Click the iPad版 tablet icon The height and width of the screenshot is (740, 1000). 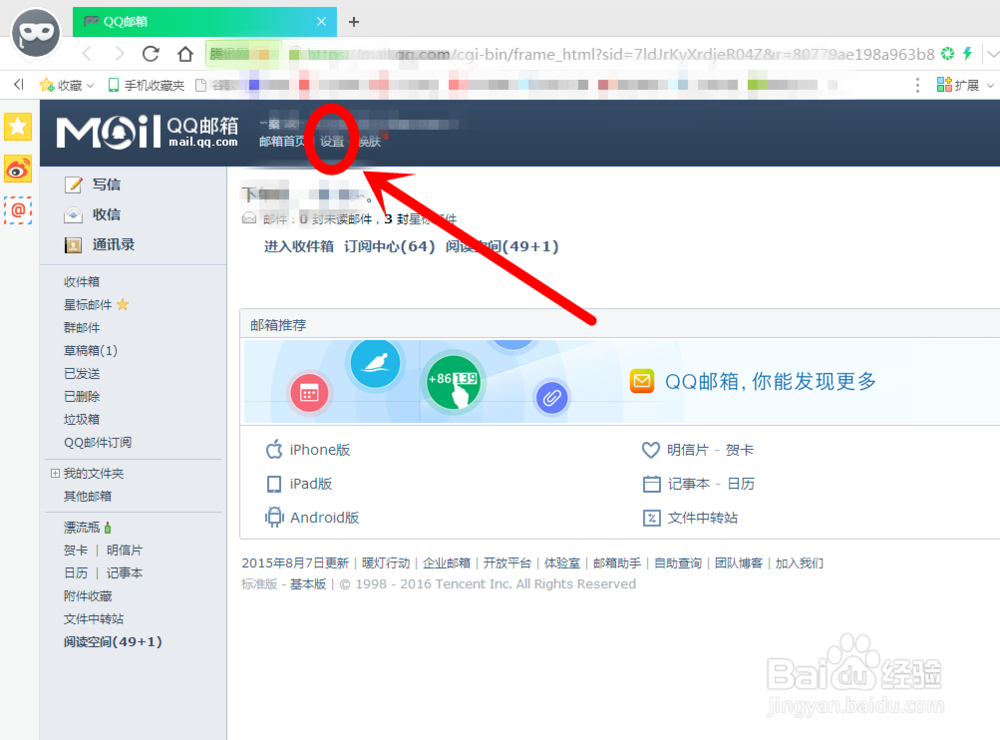[x=274, y=484]
